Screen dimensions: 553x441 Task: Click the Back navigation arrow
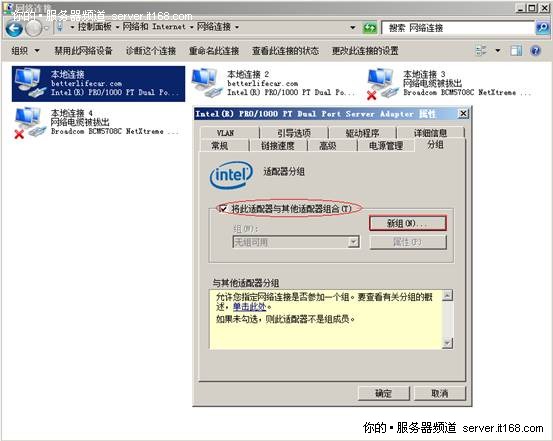point(14,28)
